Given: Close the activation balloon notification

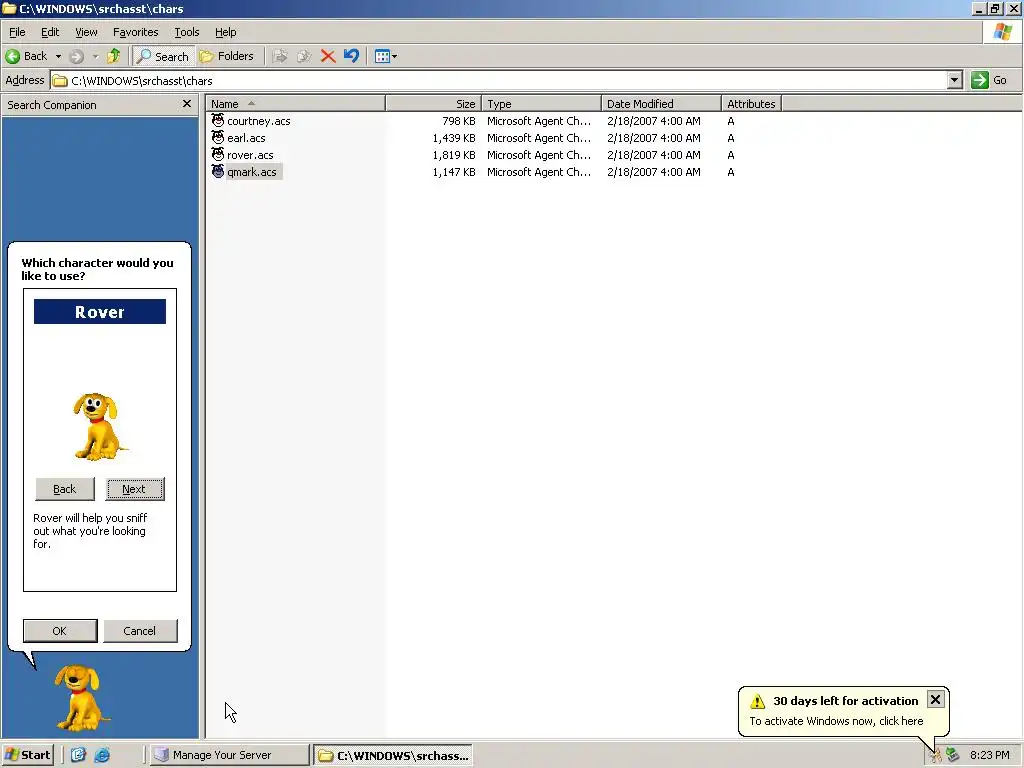Looking at the screenshot, I should pyautogui.click(x=935, y=699).
